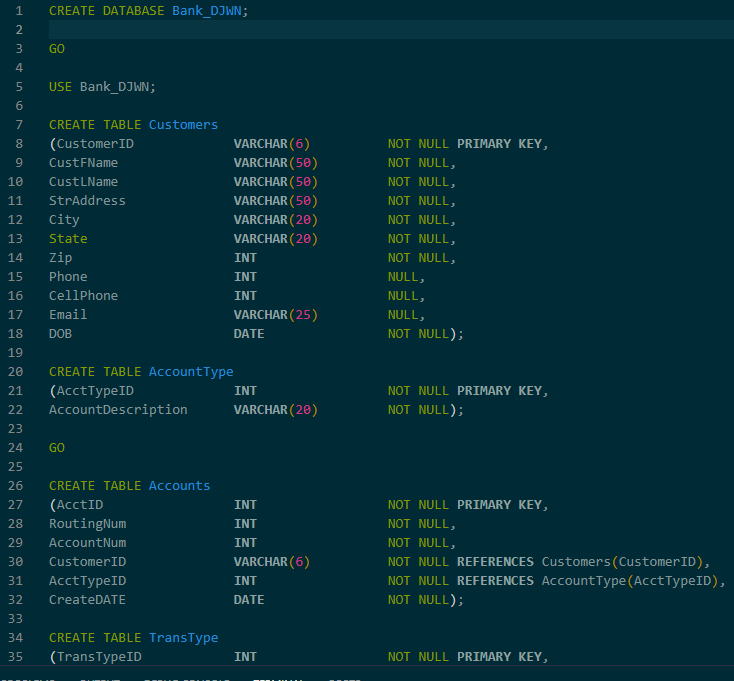Click the database name Bank_DJWN on line 1
The width and height of the screenshot is (734, 681).
(x=206, y=11)
